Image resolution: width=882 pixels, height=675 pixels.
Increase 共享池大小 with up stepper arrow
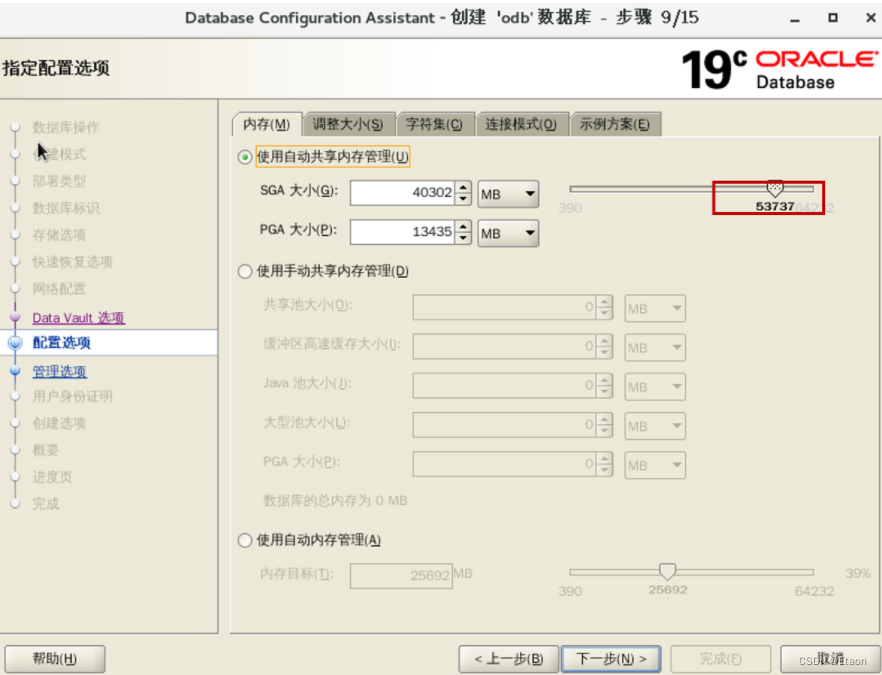click(605, 301)
